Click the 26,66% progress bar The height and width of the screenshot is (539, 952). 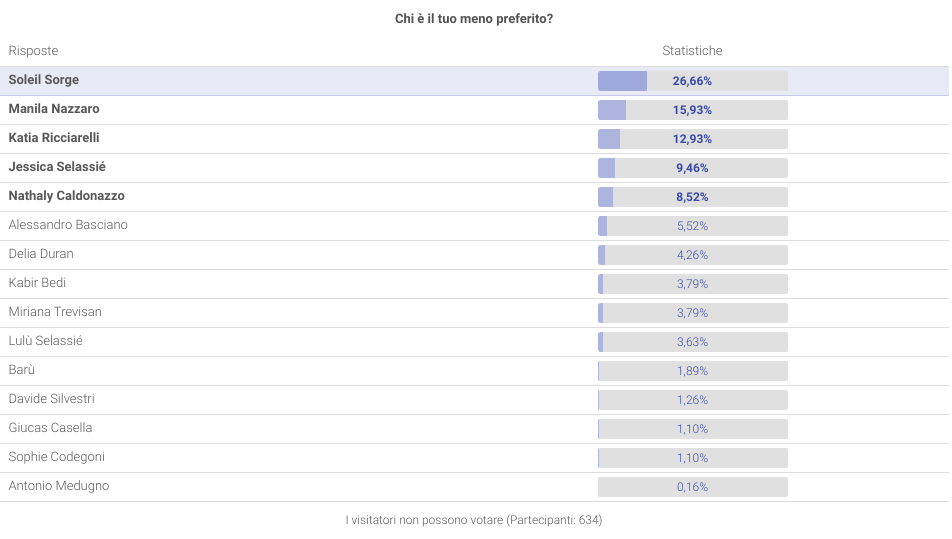click(692, 81)
